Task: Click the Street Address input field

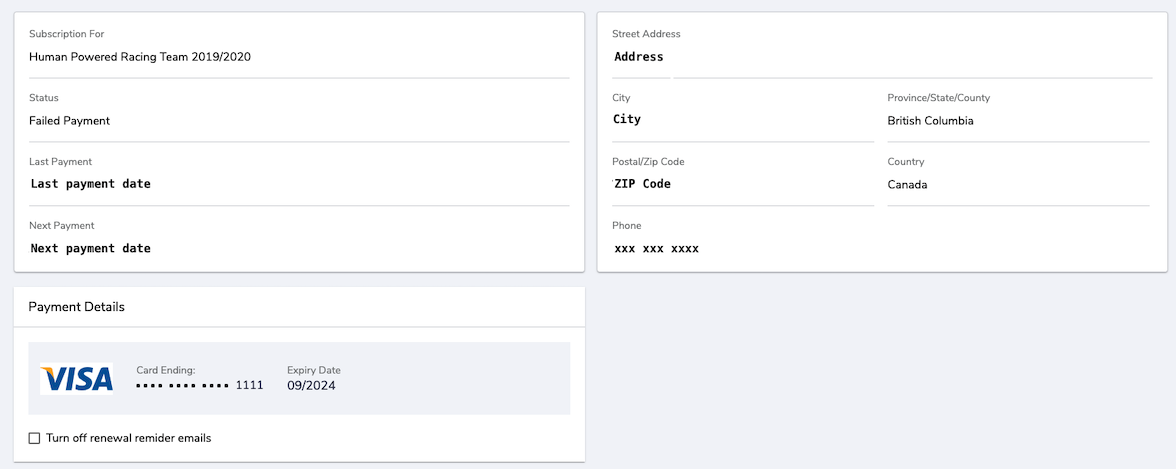Action: click(x=880, y=57)
